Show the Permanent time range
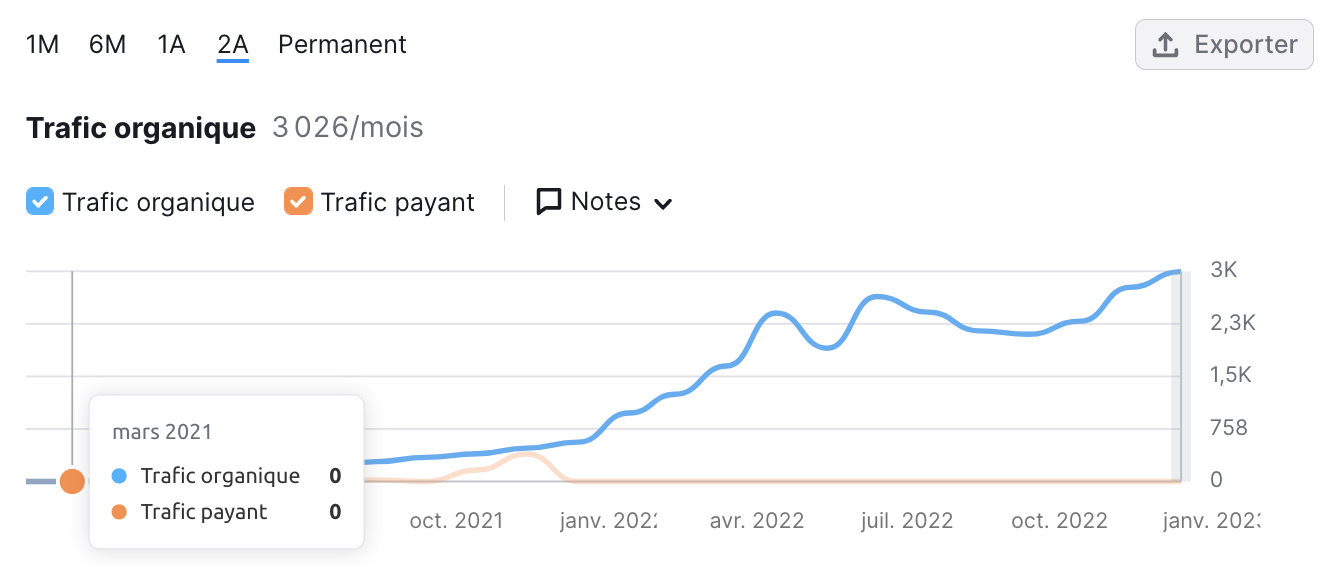 [342, 45]
